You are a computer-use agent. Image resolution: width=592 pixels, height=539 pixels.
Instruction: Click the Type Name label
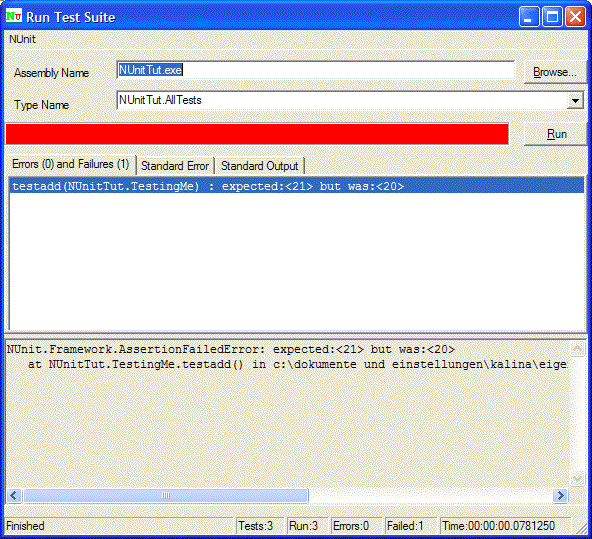[x=42, y=105]
